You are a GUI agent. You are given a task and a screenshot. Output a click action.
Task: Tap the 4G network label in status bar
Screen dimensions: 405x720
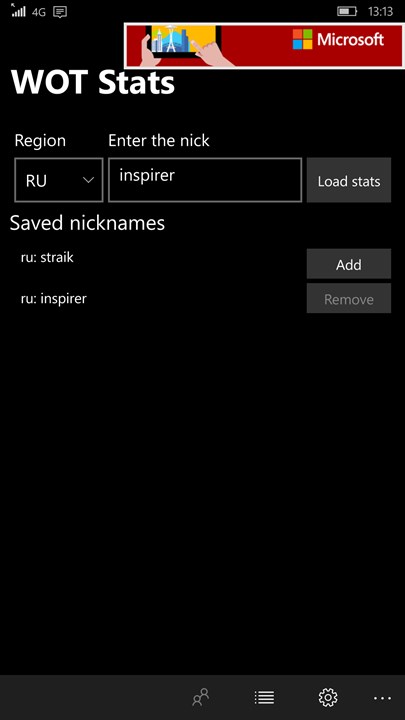[39, 12]
